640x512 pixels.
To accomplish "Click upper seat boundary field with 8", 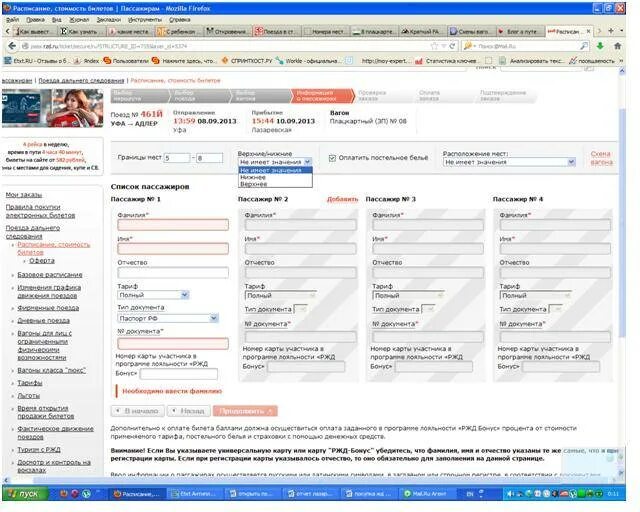I will [x=209, y=158].
